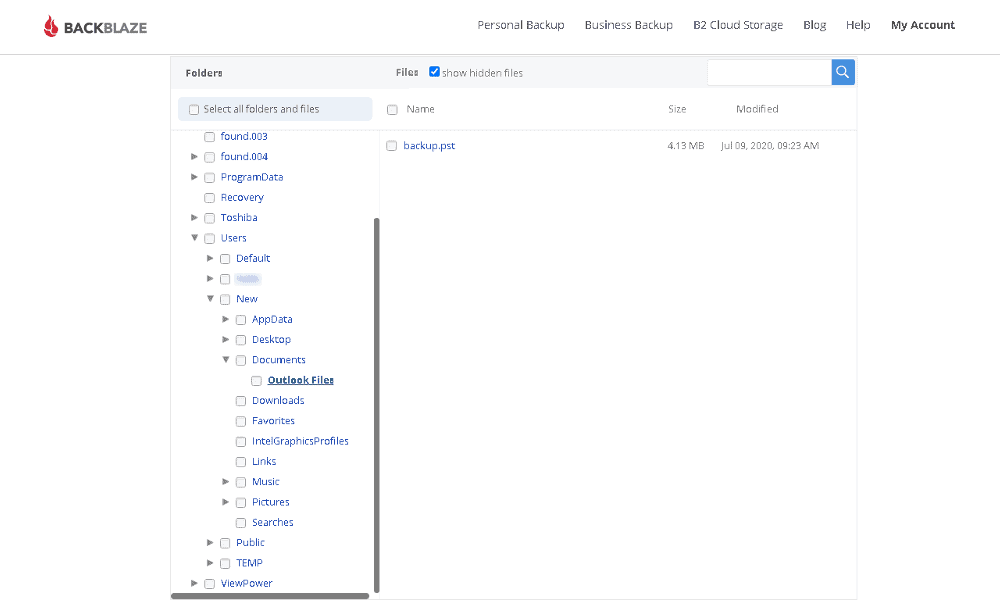
Task: Expand the Default user folder arrow
Action: [210, 258]
